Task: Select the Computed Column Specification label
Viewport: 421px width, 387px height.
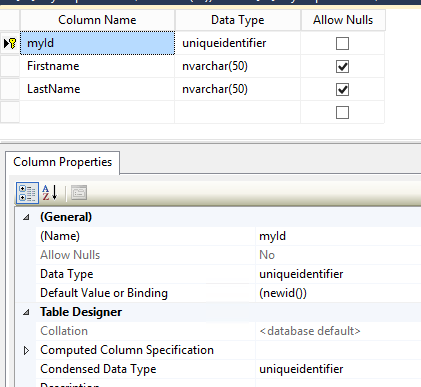Action: point(127,350)
